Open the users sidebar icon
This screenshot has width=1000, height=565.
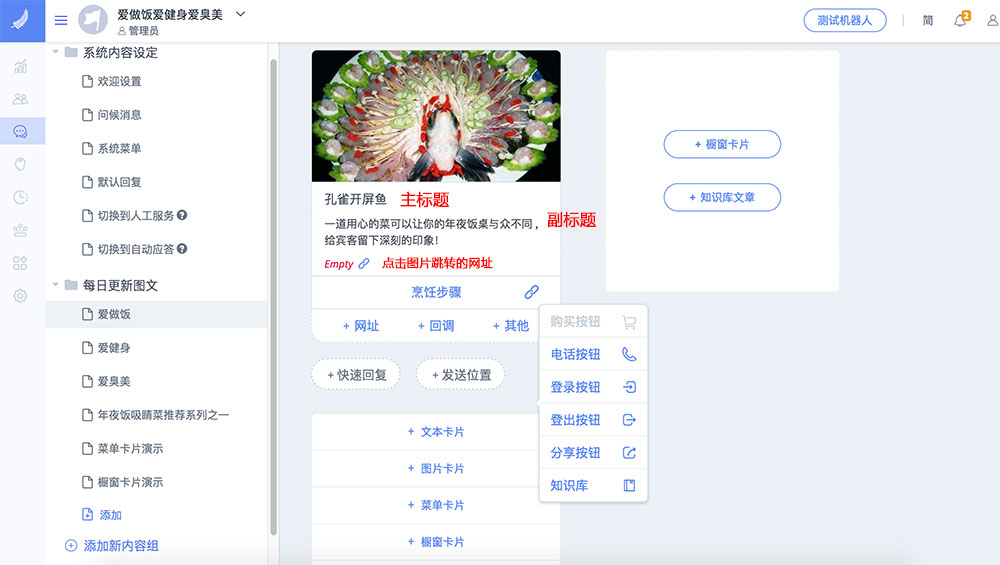[20, 99]
